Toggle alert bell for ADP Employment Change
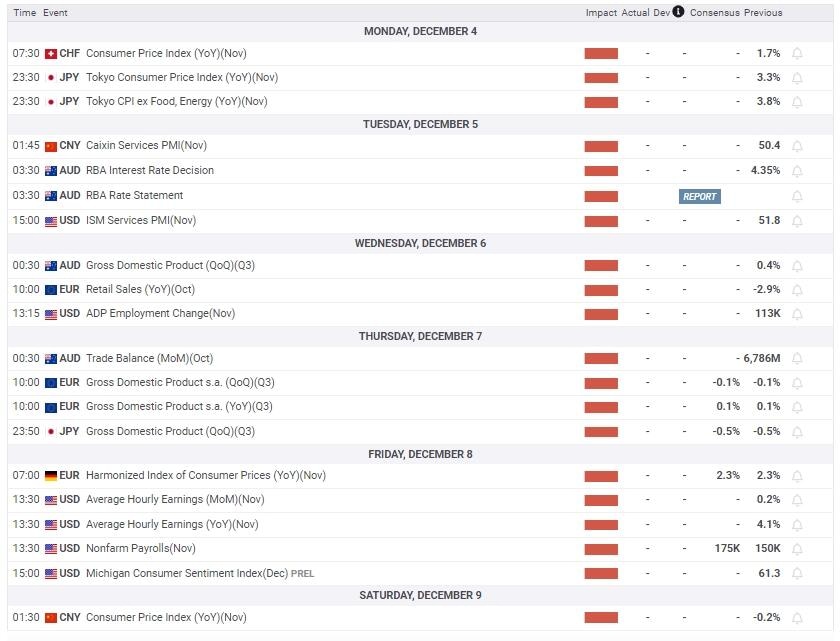This screenshot has height=641, width=840. click(797, 314)
